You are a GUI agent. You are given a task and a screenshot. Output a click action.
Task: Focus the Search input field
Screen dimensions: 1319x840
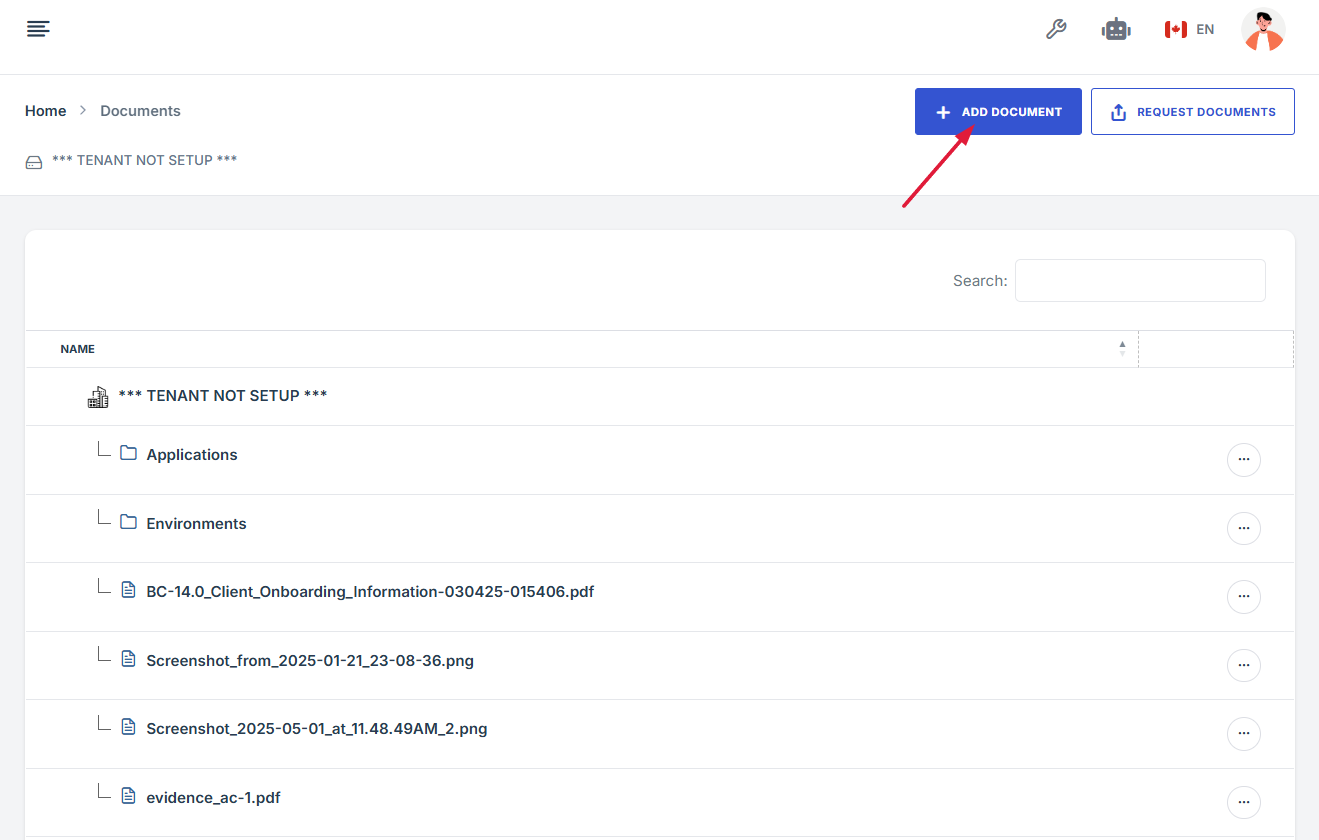click(1140, 281)
